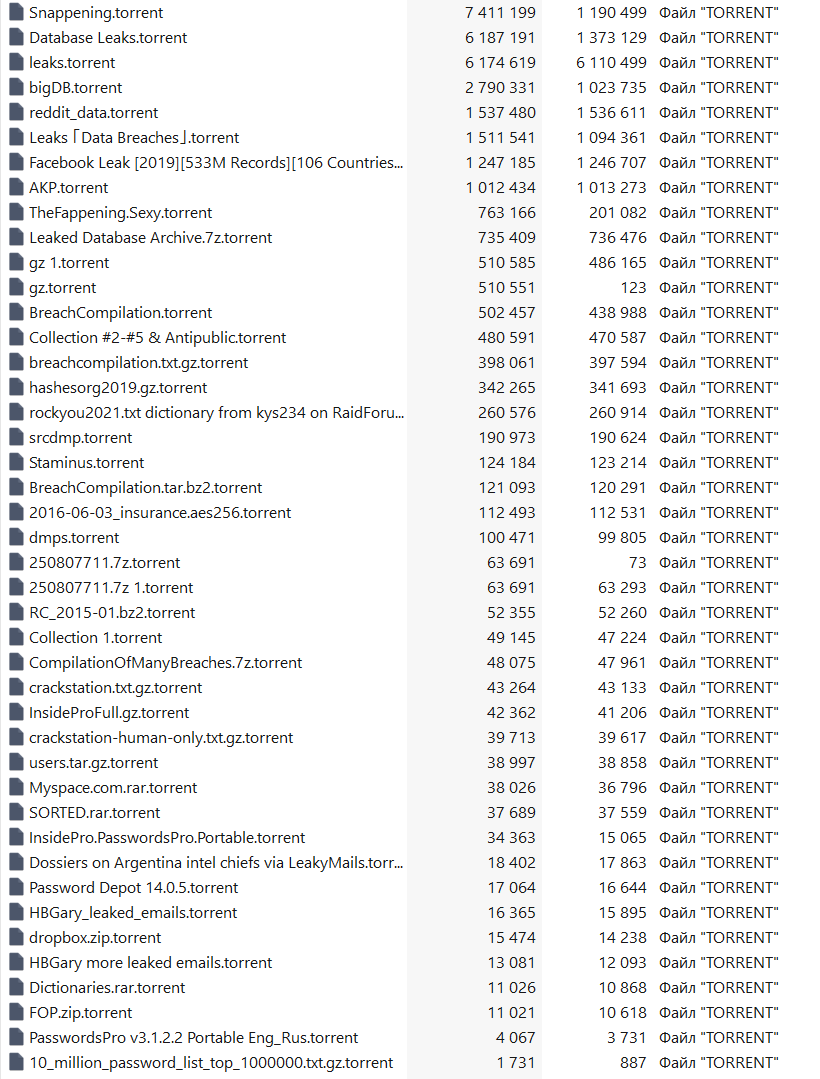Select the icon of reddit_data.torrent
The width and height of the screenshot is (820, 1079).
click(17, 113)
